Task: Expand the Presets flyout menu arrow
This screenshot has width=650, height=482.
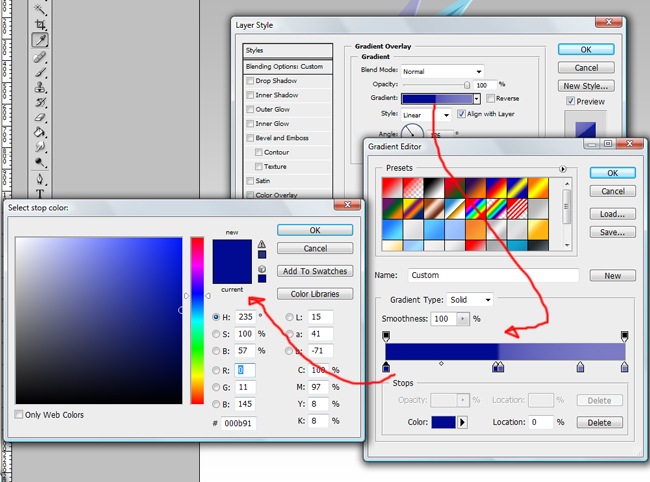Action: (x=563, y=169)
